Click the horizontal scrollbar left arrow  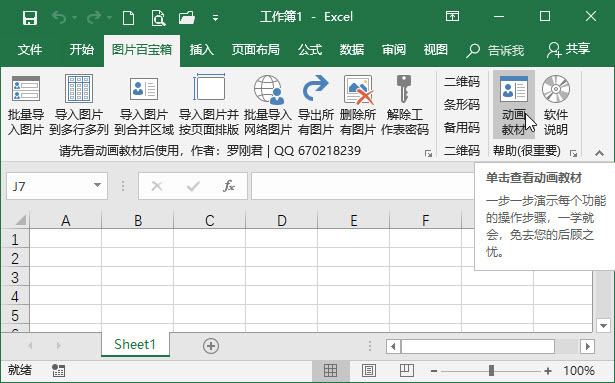393,347
